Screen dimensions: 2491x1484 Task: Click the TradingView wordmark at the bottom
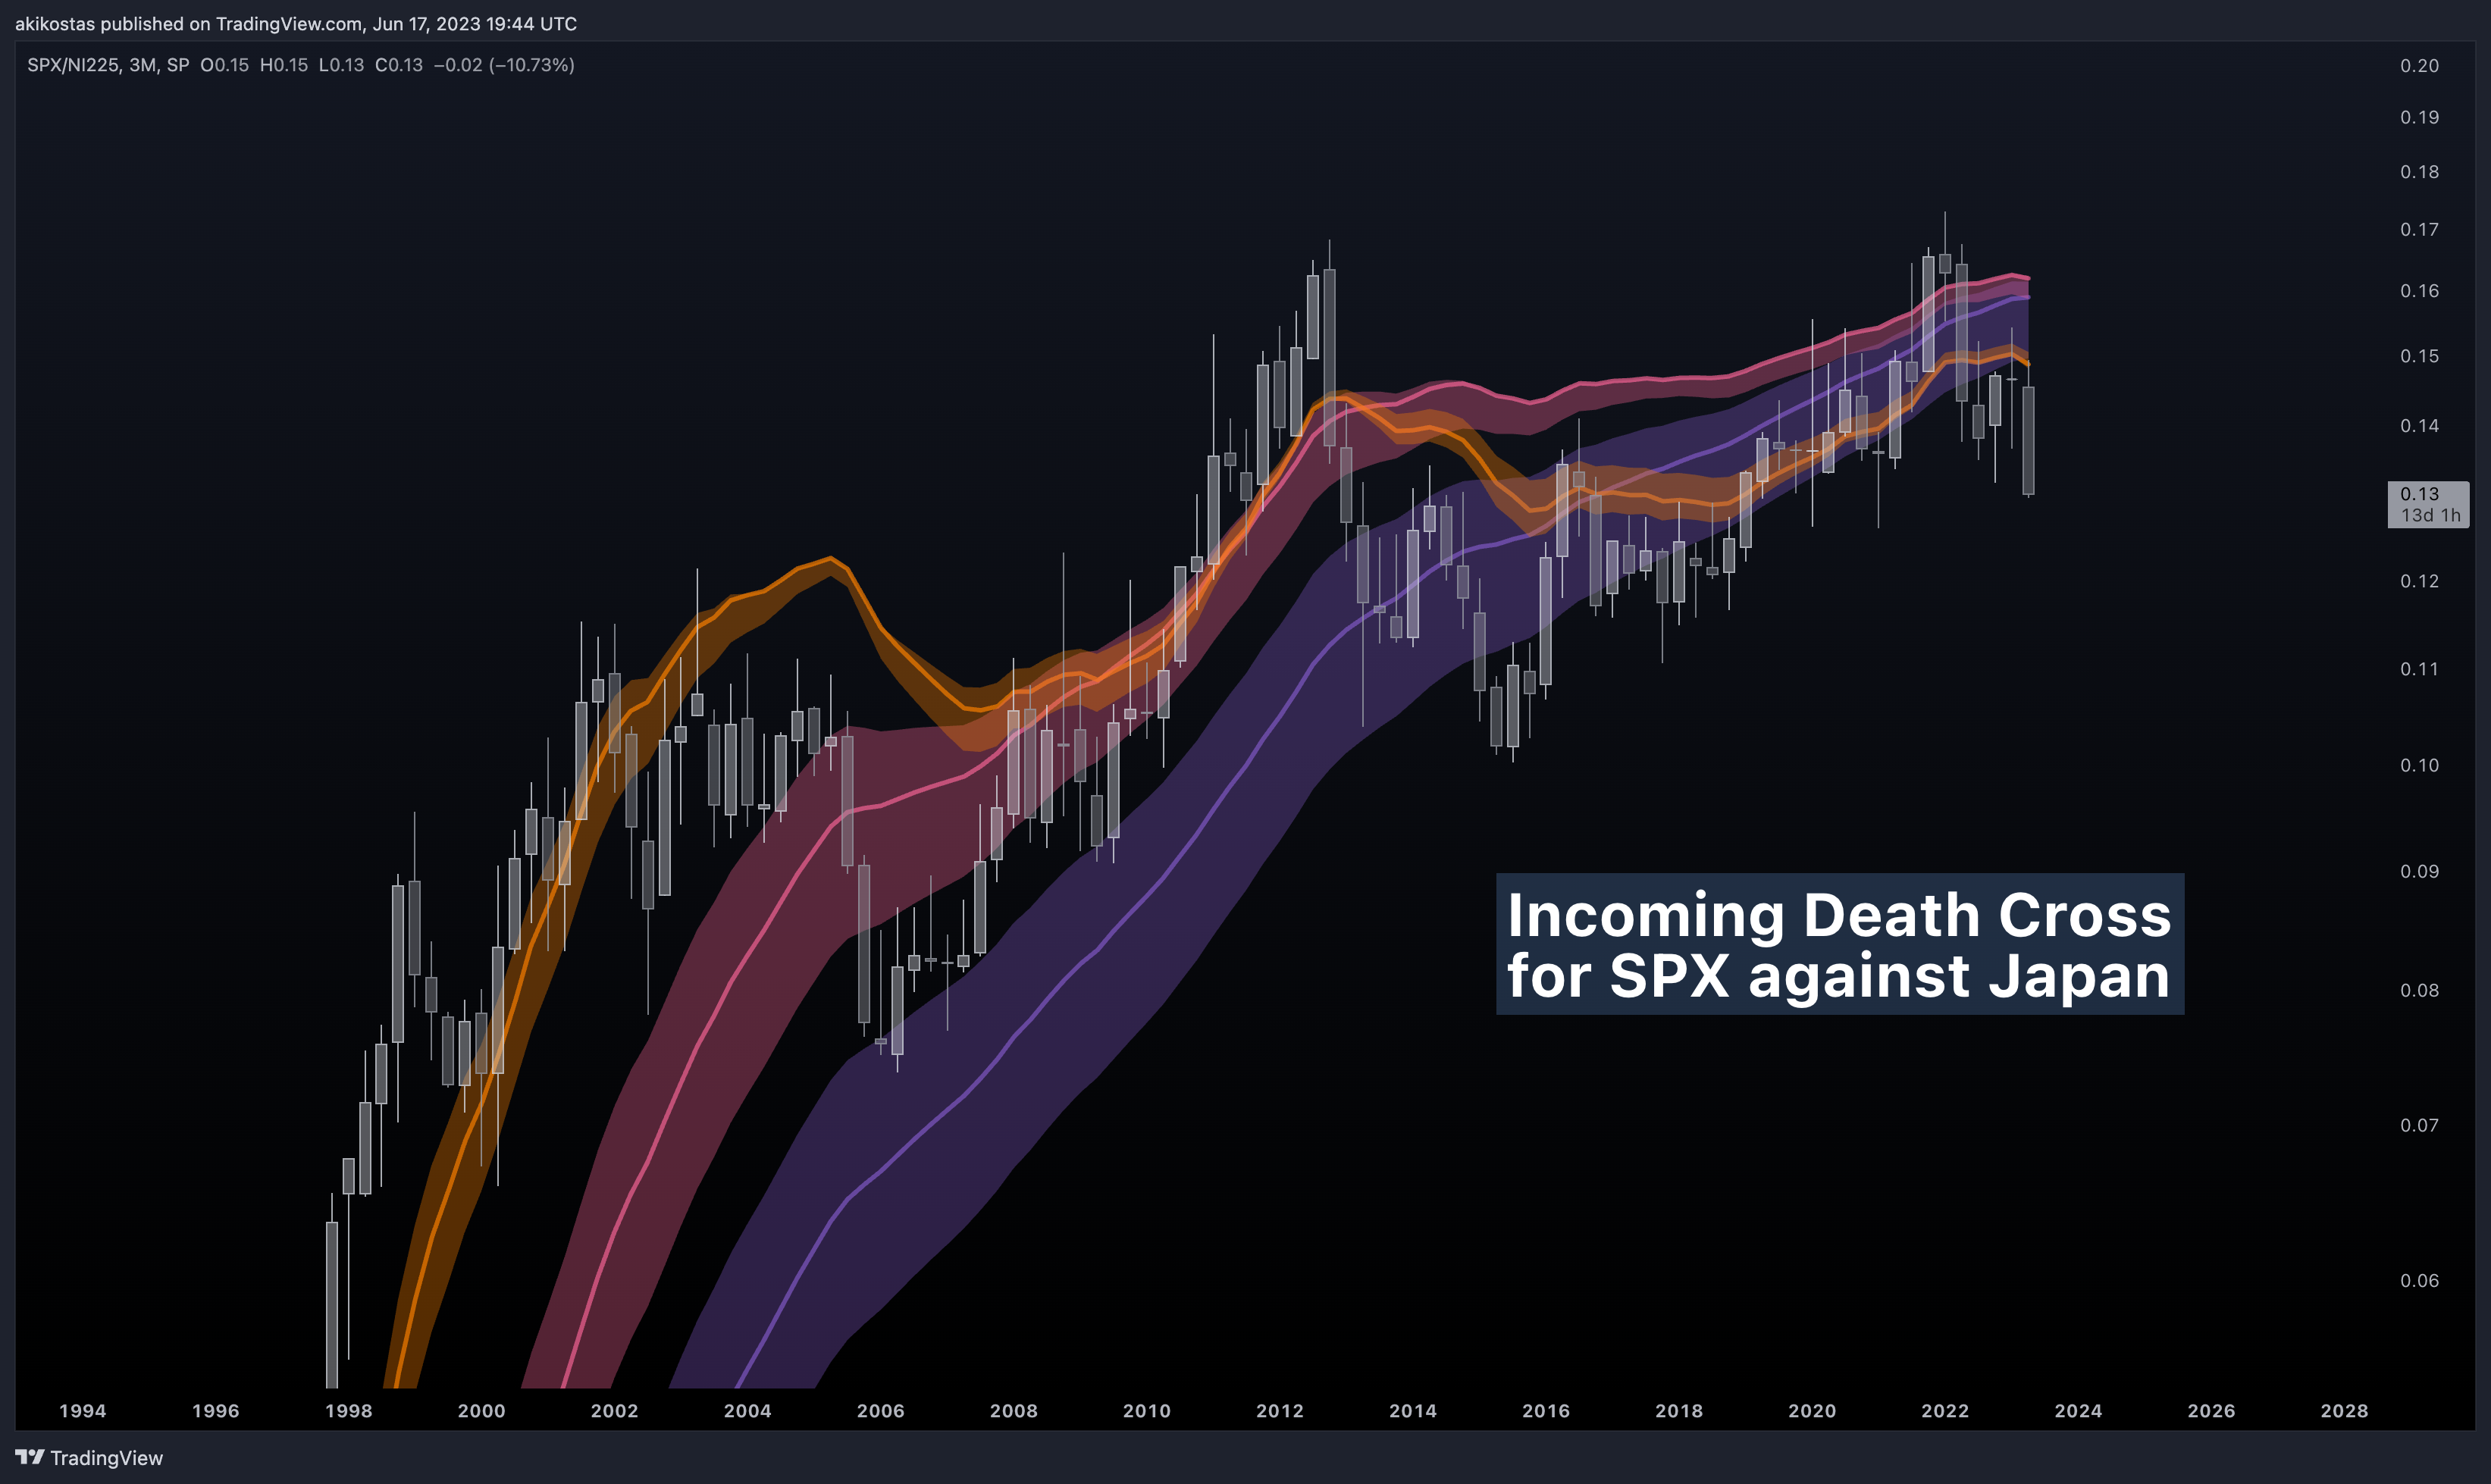(106, 1458)
